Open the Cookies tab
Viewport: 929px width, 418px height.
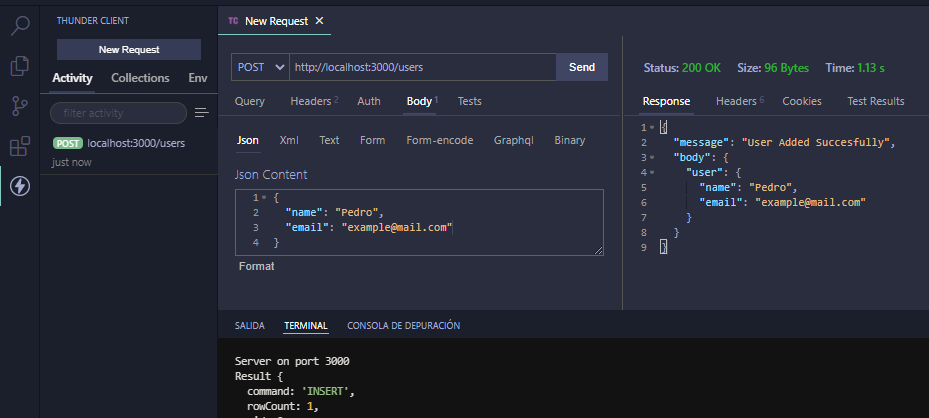[x=802, y=101]
